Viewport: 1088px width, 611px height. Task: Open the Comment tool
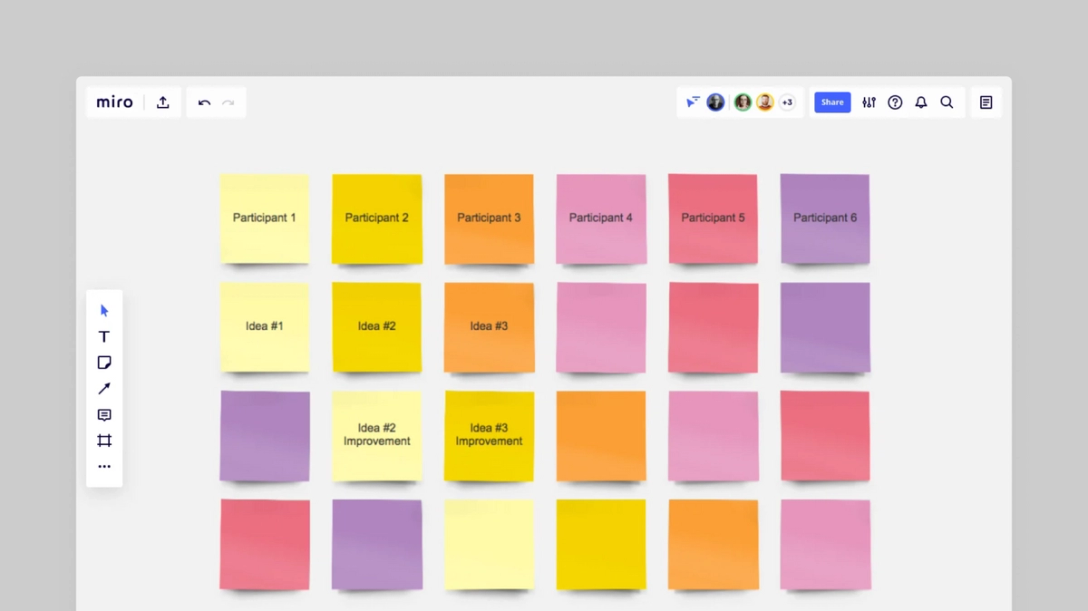pyautogui.click(x=104, y=414)
